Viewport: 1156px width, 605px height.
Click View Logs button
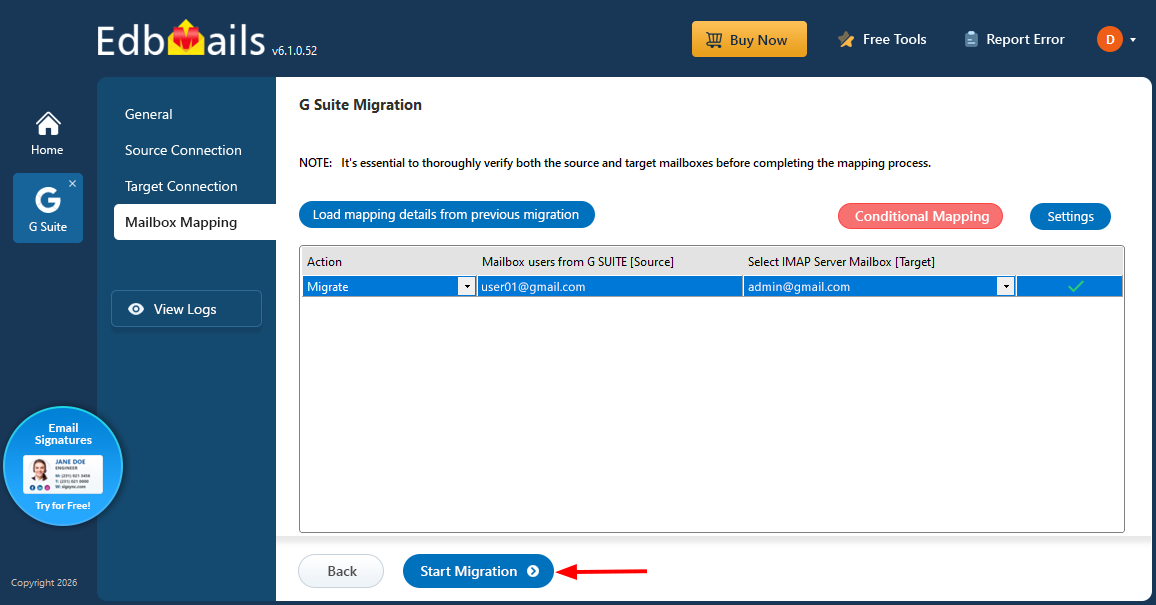click(x=186, y=309)
